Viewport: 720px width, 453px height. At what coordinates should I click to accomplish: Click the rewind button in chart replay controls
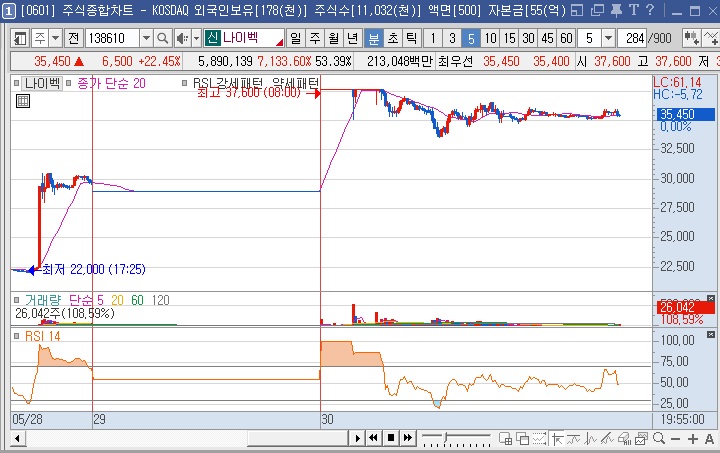click(373, 438)
